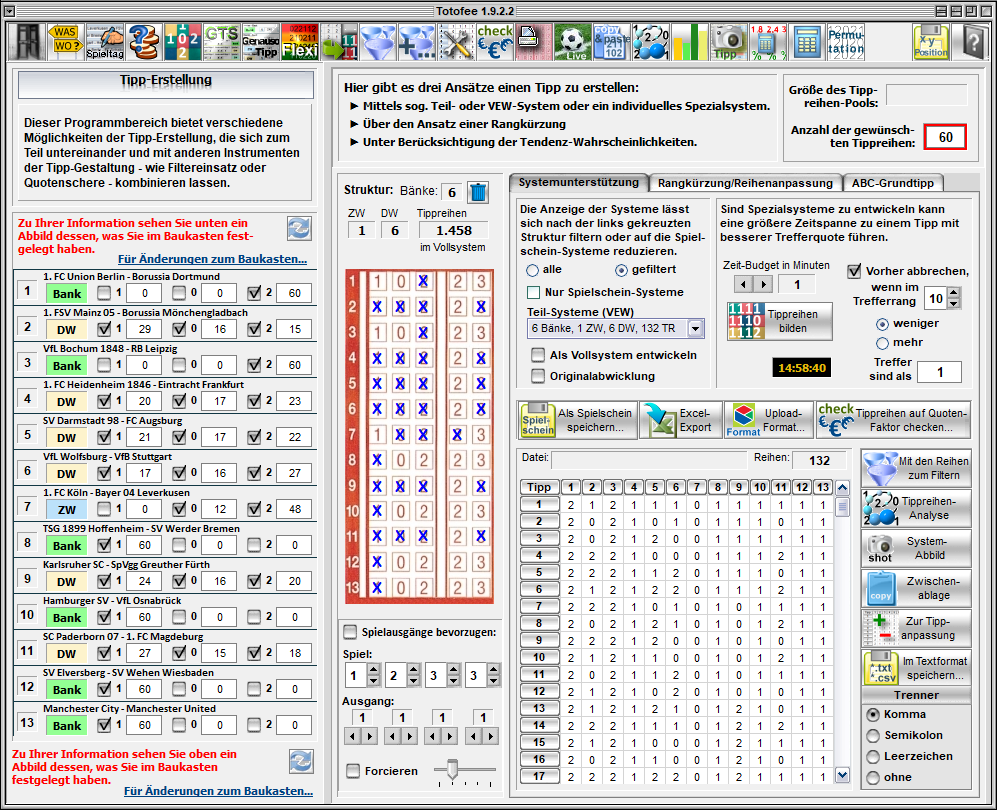This screenshot has height=810, width=997.
Task: Open the colored 1-0-2 tiles icon
Action: click(x=182, y=42)
